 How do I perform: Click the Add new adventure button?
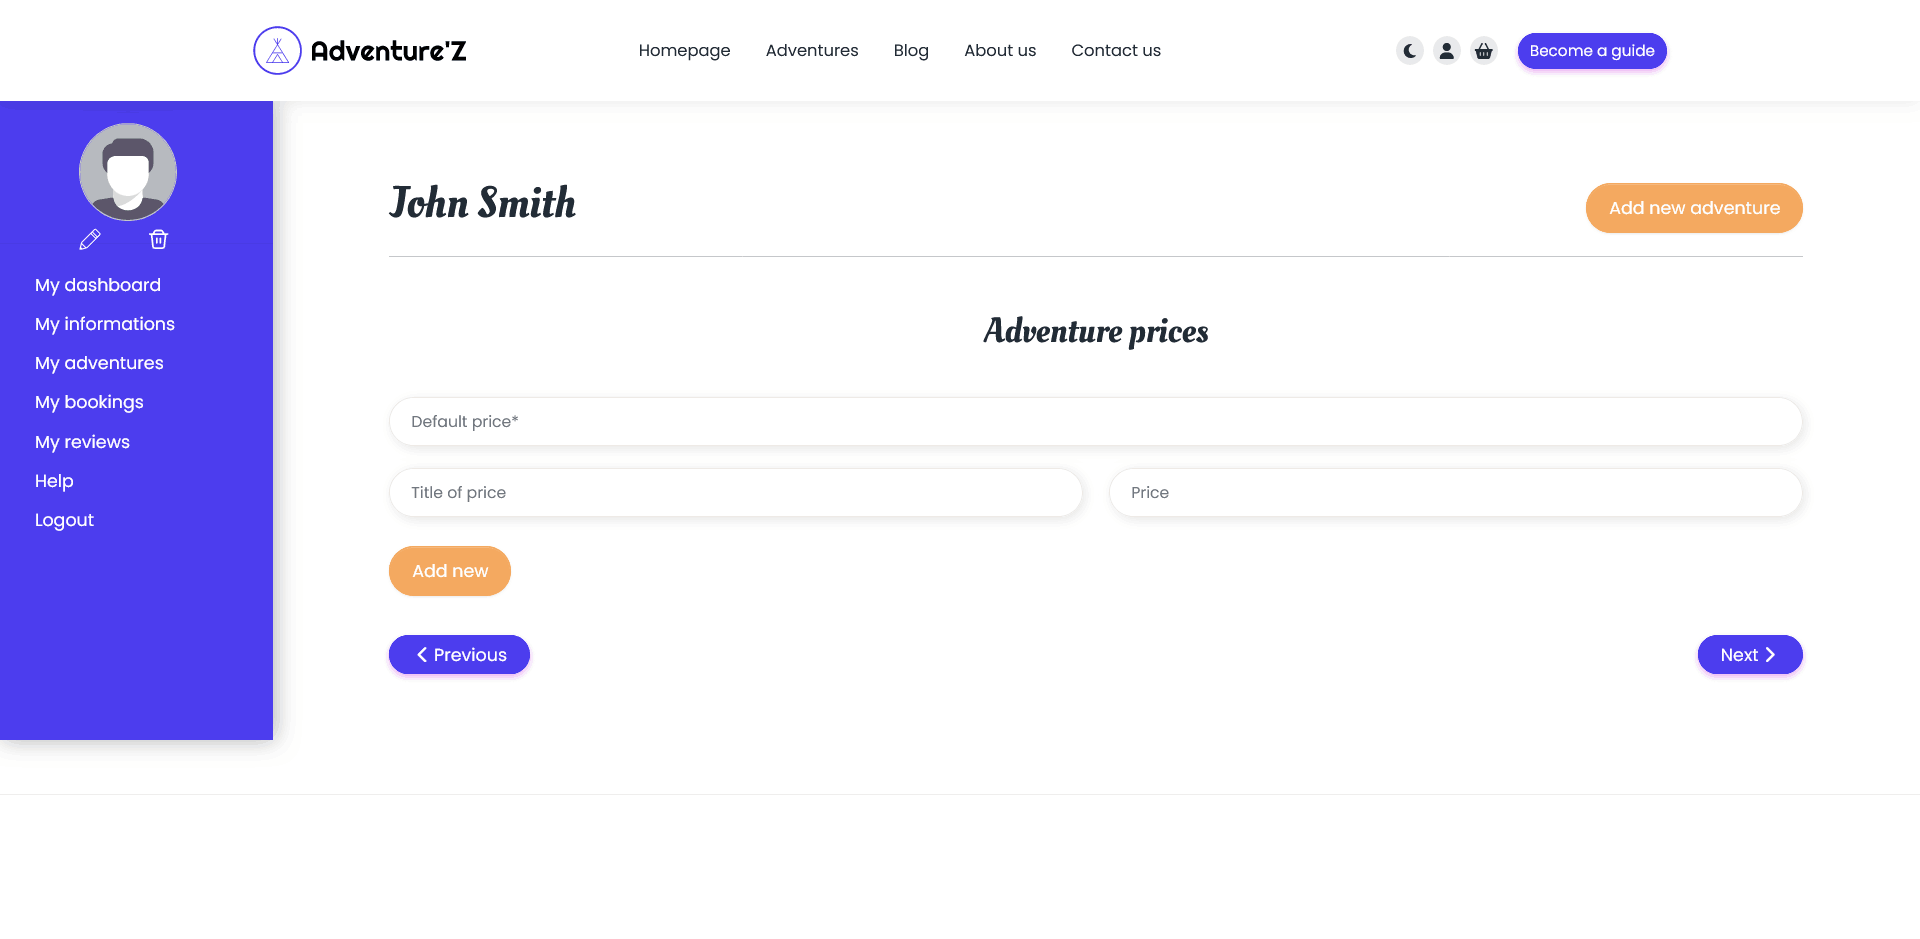(1694, 208)
